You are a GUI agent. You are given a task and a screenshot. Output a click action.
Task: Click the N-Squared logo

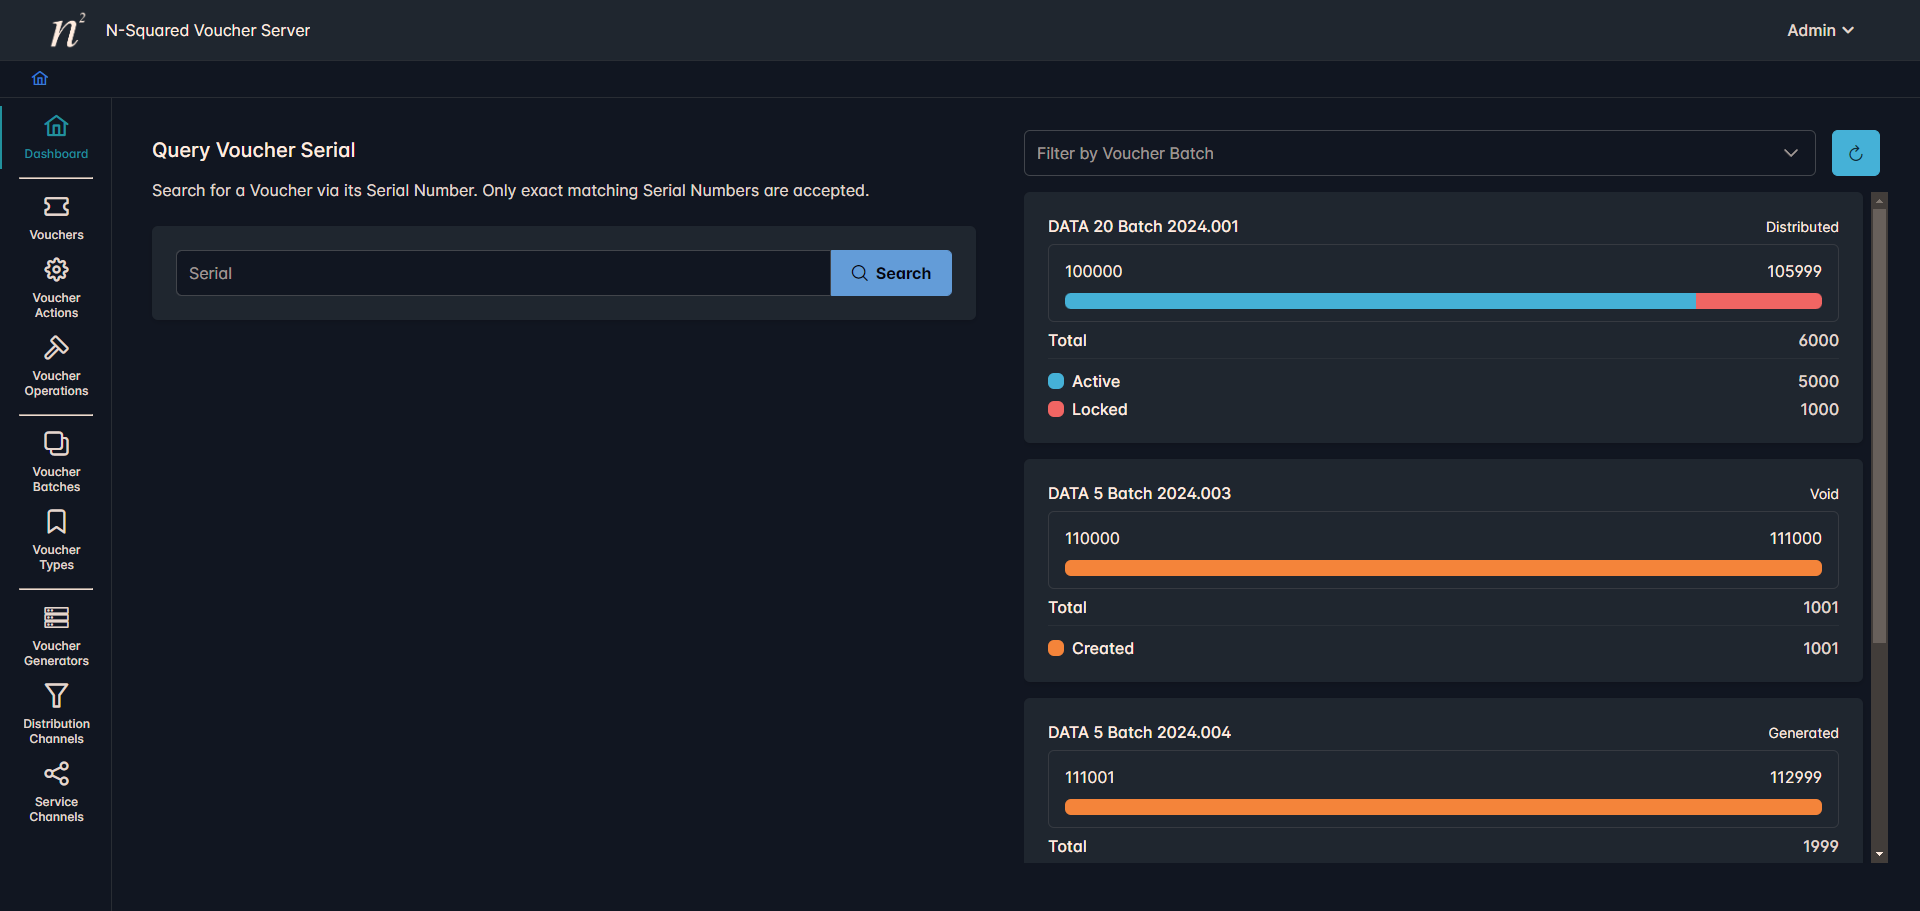point(67,30)
